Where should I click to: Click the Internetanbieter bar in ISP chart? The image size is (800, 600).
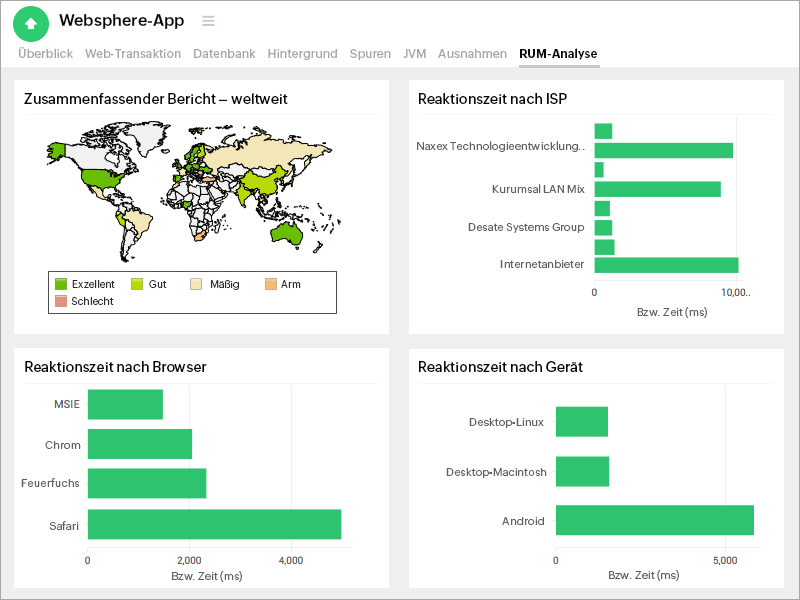tap(665, 265)
